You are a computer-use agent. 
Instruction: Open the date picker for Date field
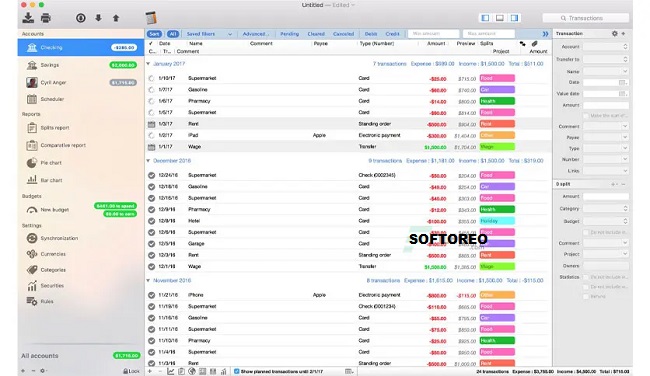pyautogui.click(x=622, y=82)
